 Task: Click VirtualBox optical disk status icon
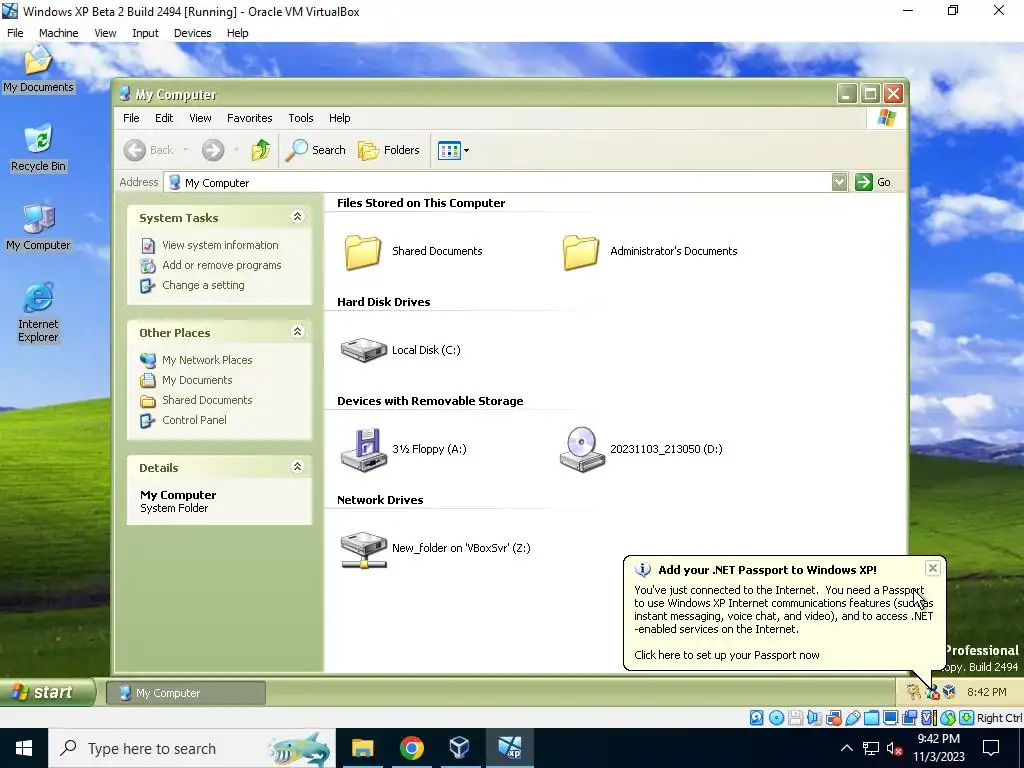[776, 718]
